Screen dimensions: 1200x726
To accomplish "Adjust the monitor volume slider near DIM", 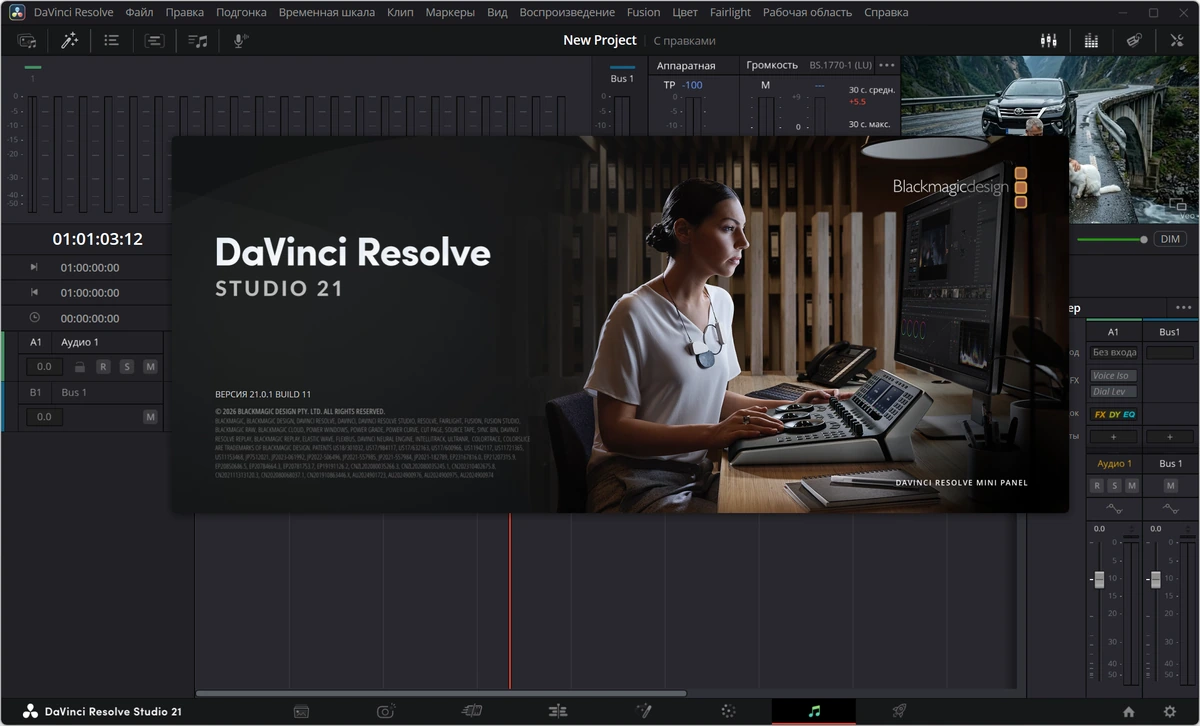I will (x=1112, y=240).
